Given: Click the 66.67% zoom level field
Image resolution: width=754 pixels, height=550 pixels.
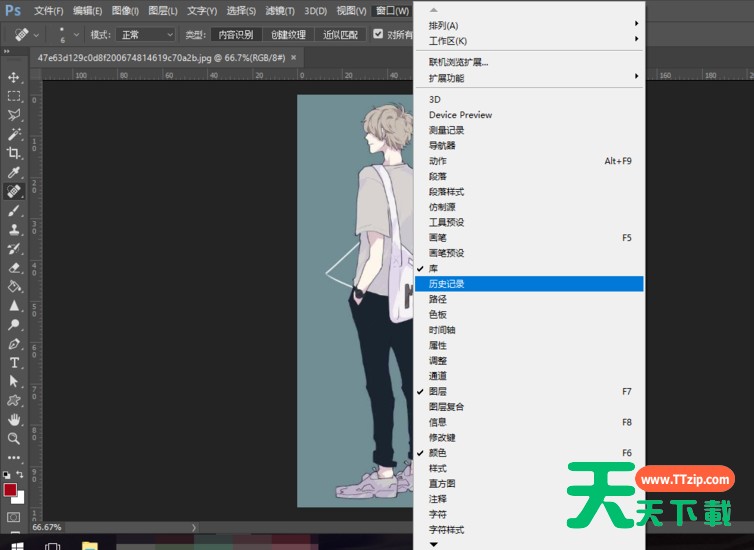Looking at the screenshot, I should [47, 527].
